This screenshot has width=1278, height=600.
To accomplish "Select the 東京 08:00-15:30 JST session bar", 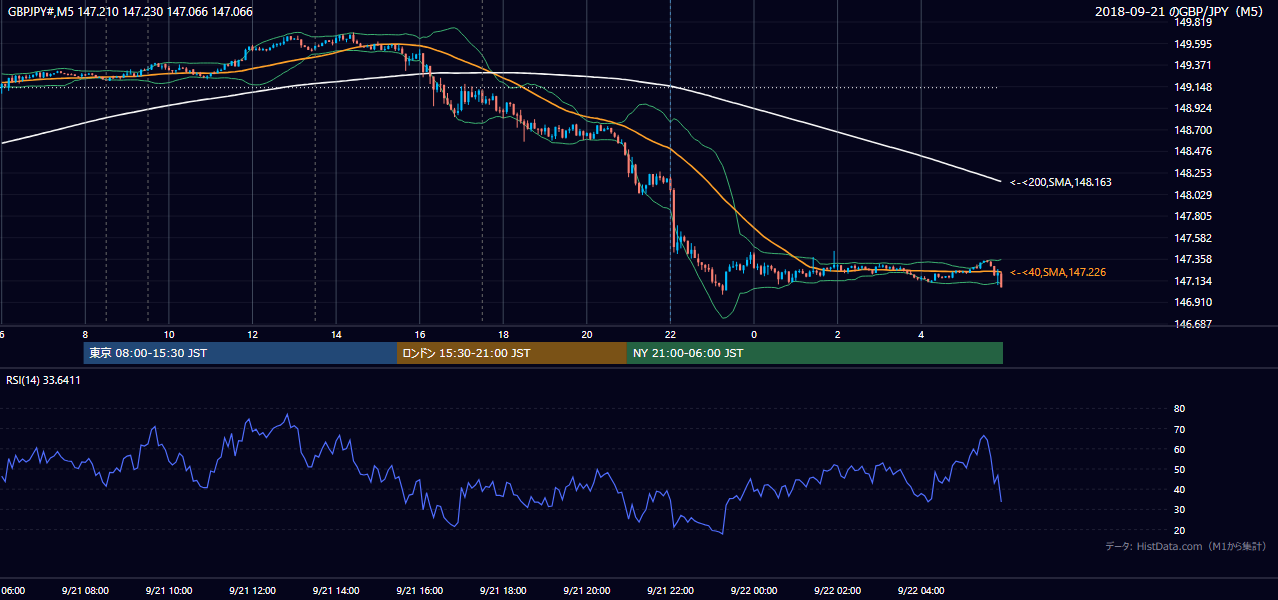I will point(240,353).
